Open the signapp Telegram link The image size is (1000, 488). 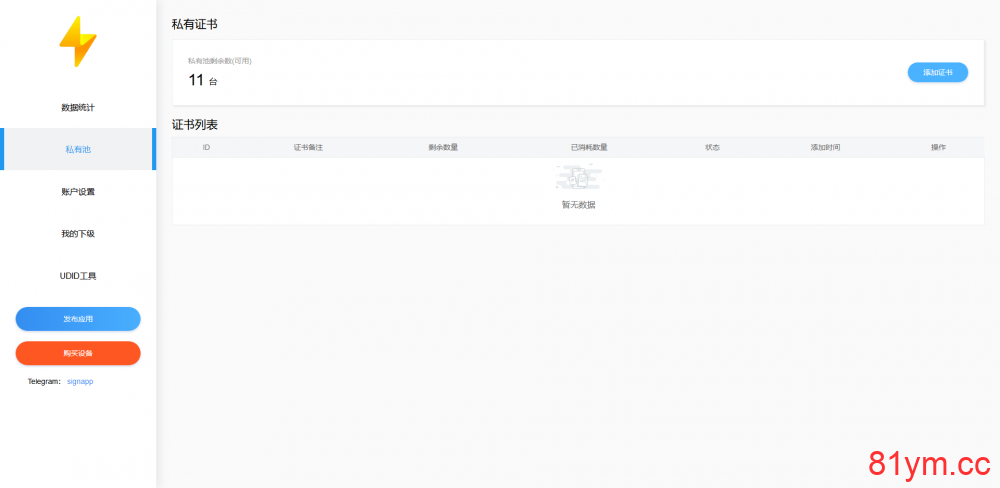[80, 381]
